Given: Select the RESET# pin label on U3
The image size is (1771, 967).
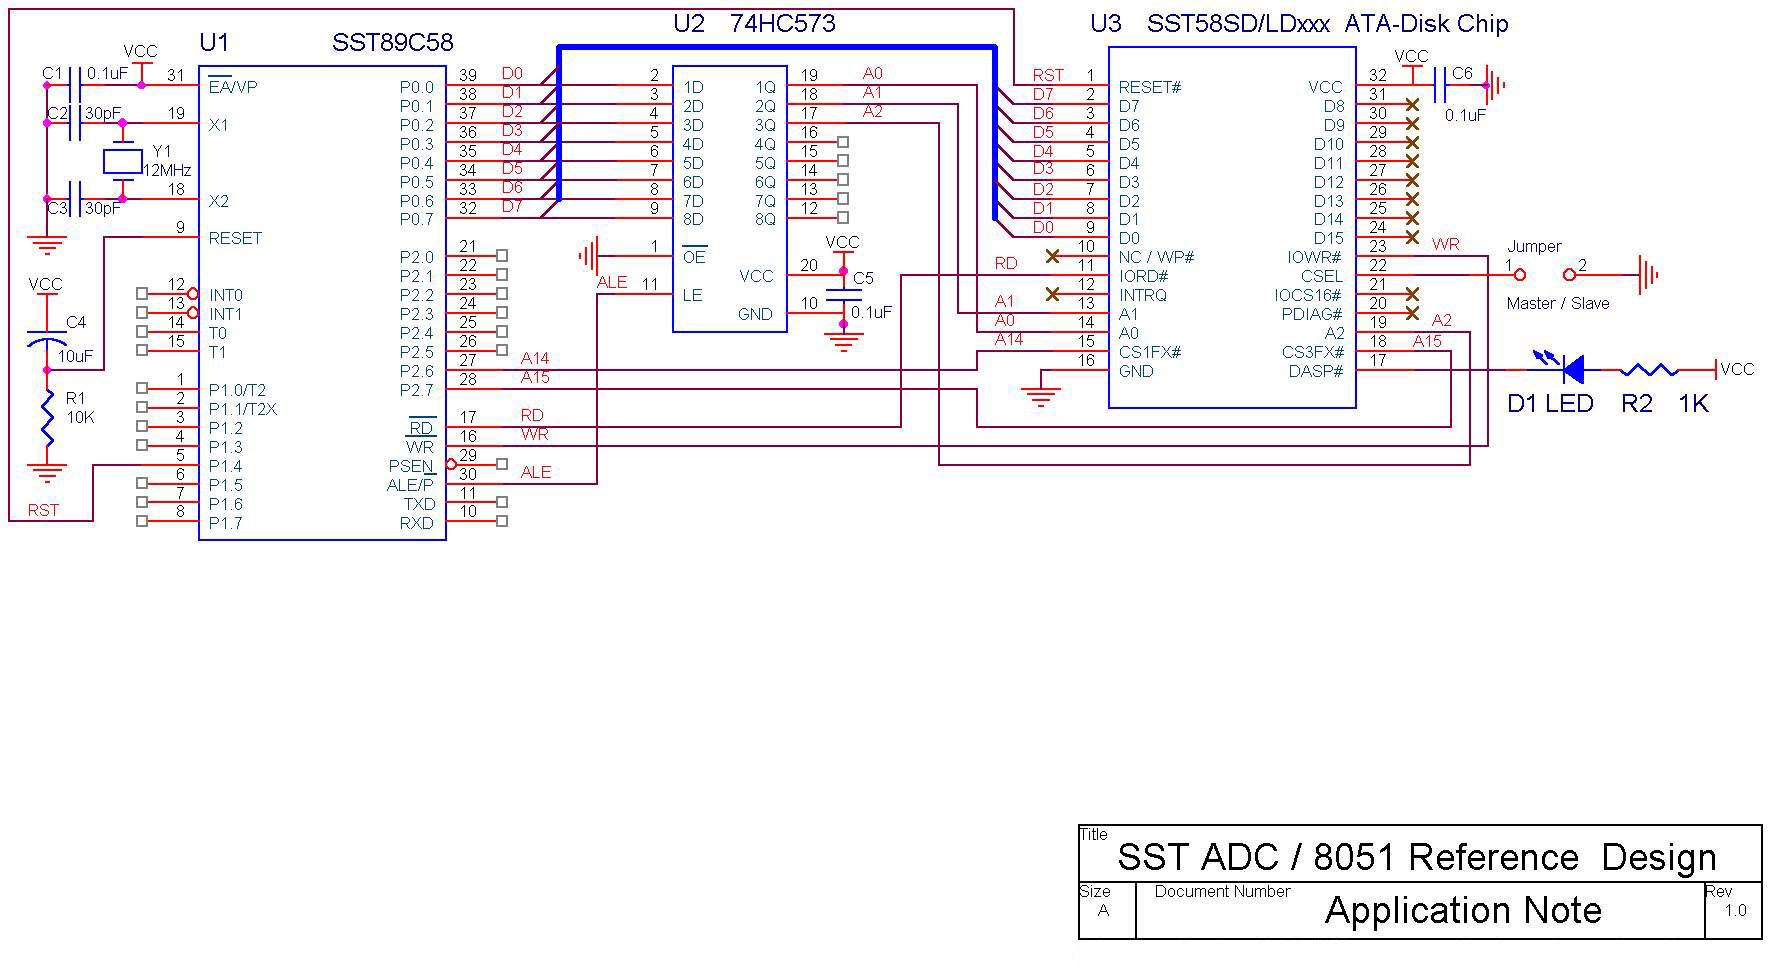Looking at the screenshot, I should (x=1150, y=87).
